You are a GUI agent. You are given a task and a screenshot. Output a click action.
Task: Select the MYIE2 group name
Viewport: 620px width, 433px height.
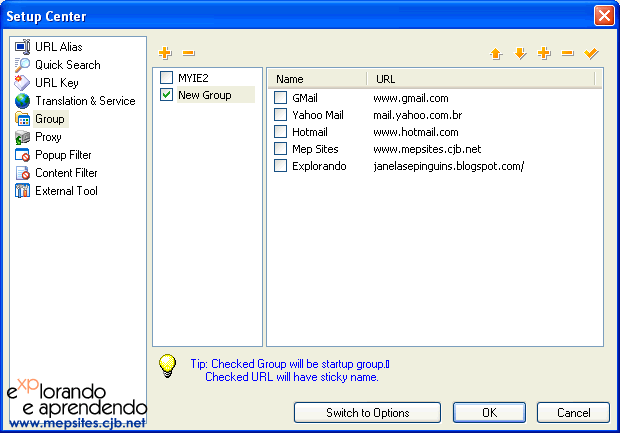click(193, 78)
